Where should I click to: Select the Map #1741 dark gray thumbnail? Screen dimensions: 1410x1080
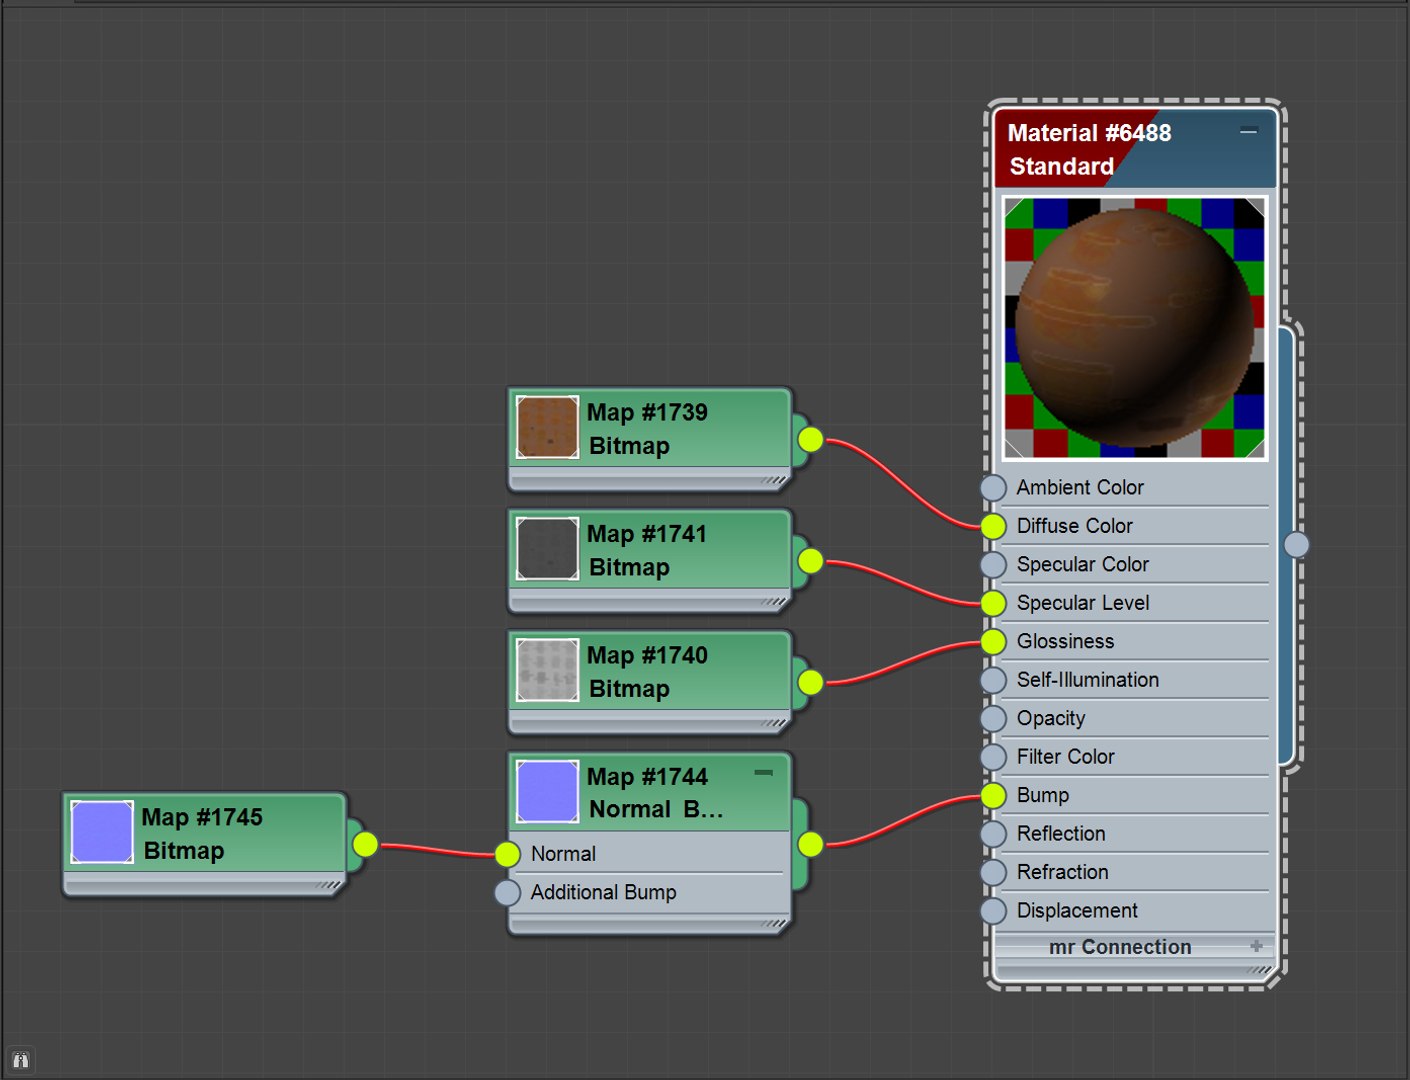pos(547,549)
